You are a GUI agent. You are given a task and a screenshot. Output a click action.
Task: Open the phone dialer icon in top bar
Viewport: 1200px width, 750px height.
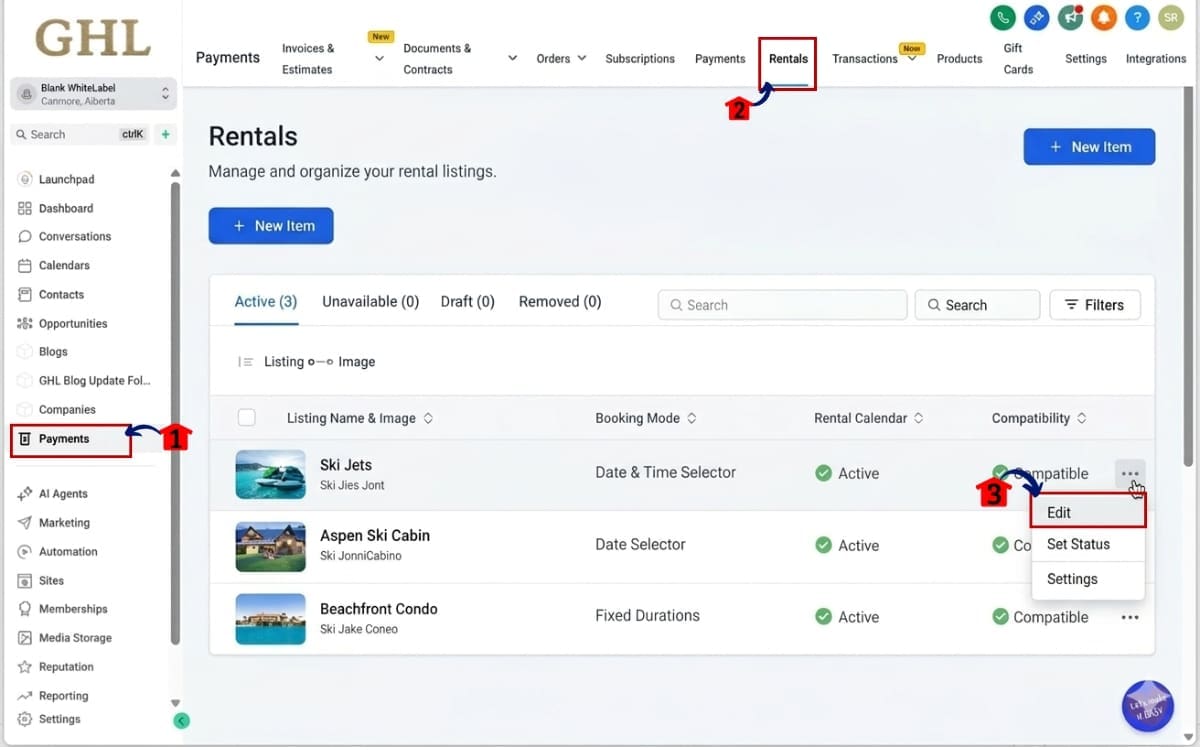[x=1002, y=17]
